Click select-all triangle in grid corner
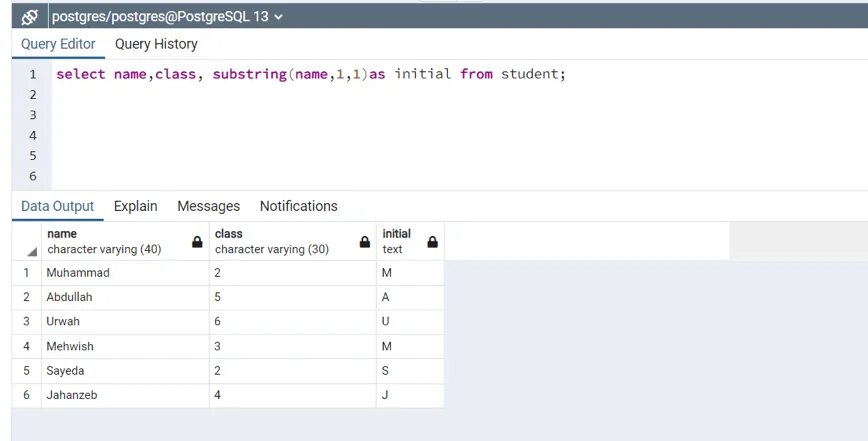The height and width of the screenshot is (441, 868). [32, 252]
